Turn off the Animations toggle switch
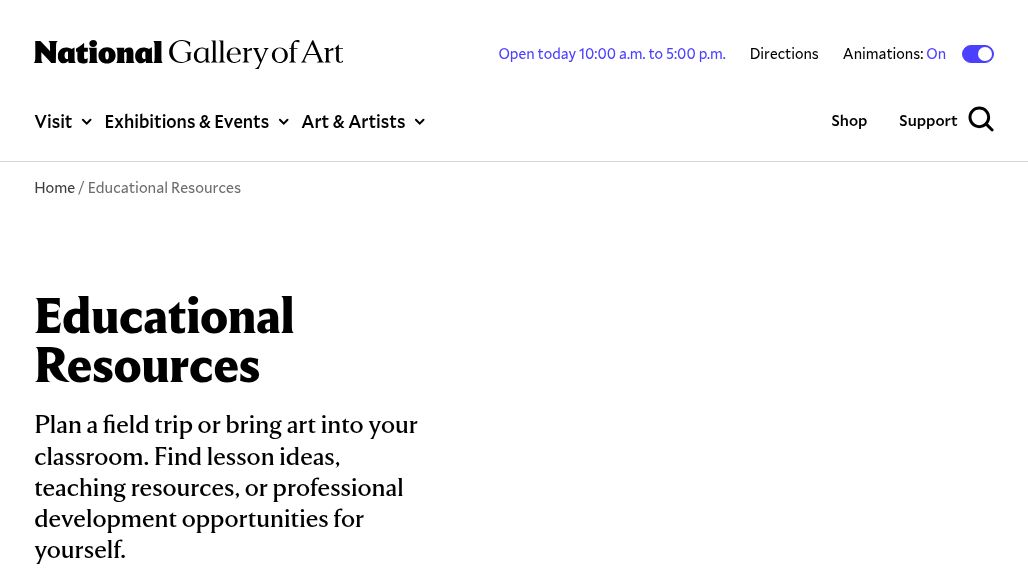 [x=977, y=54]
